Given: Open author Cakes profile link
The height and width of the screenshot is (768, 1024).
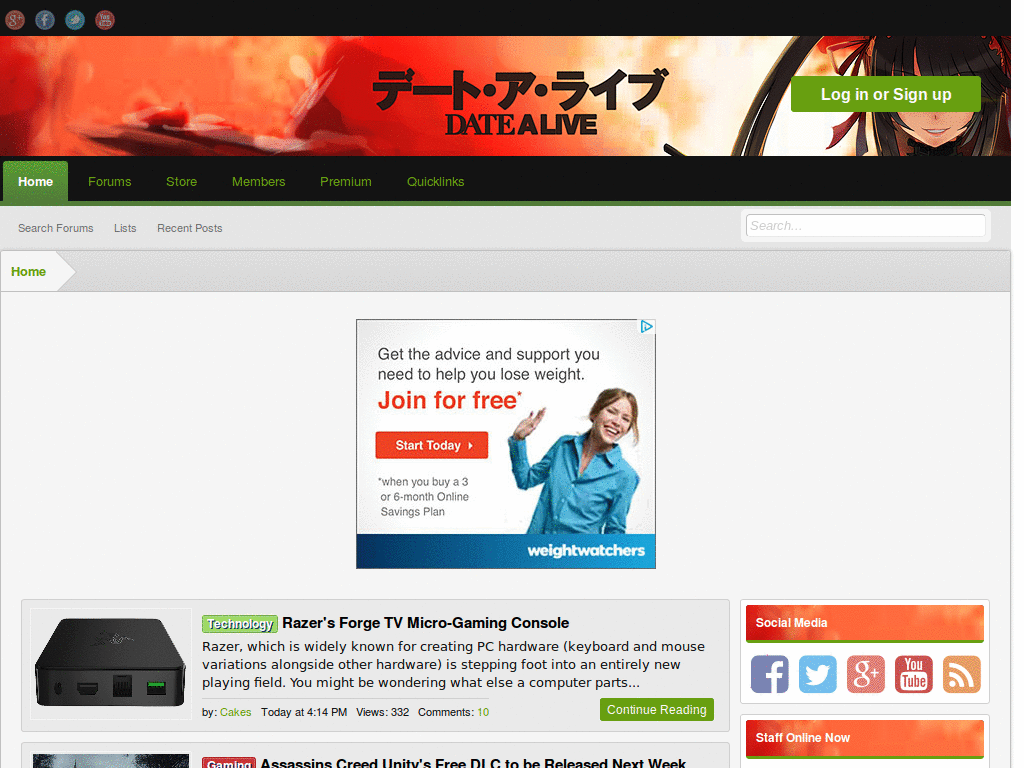Looking at the screenshot, I should 236,712.
